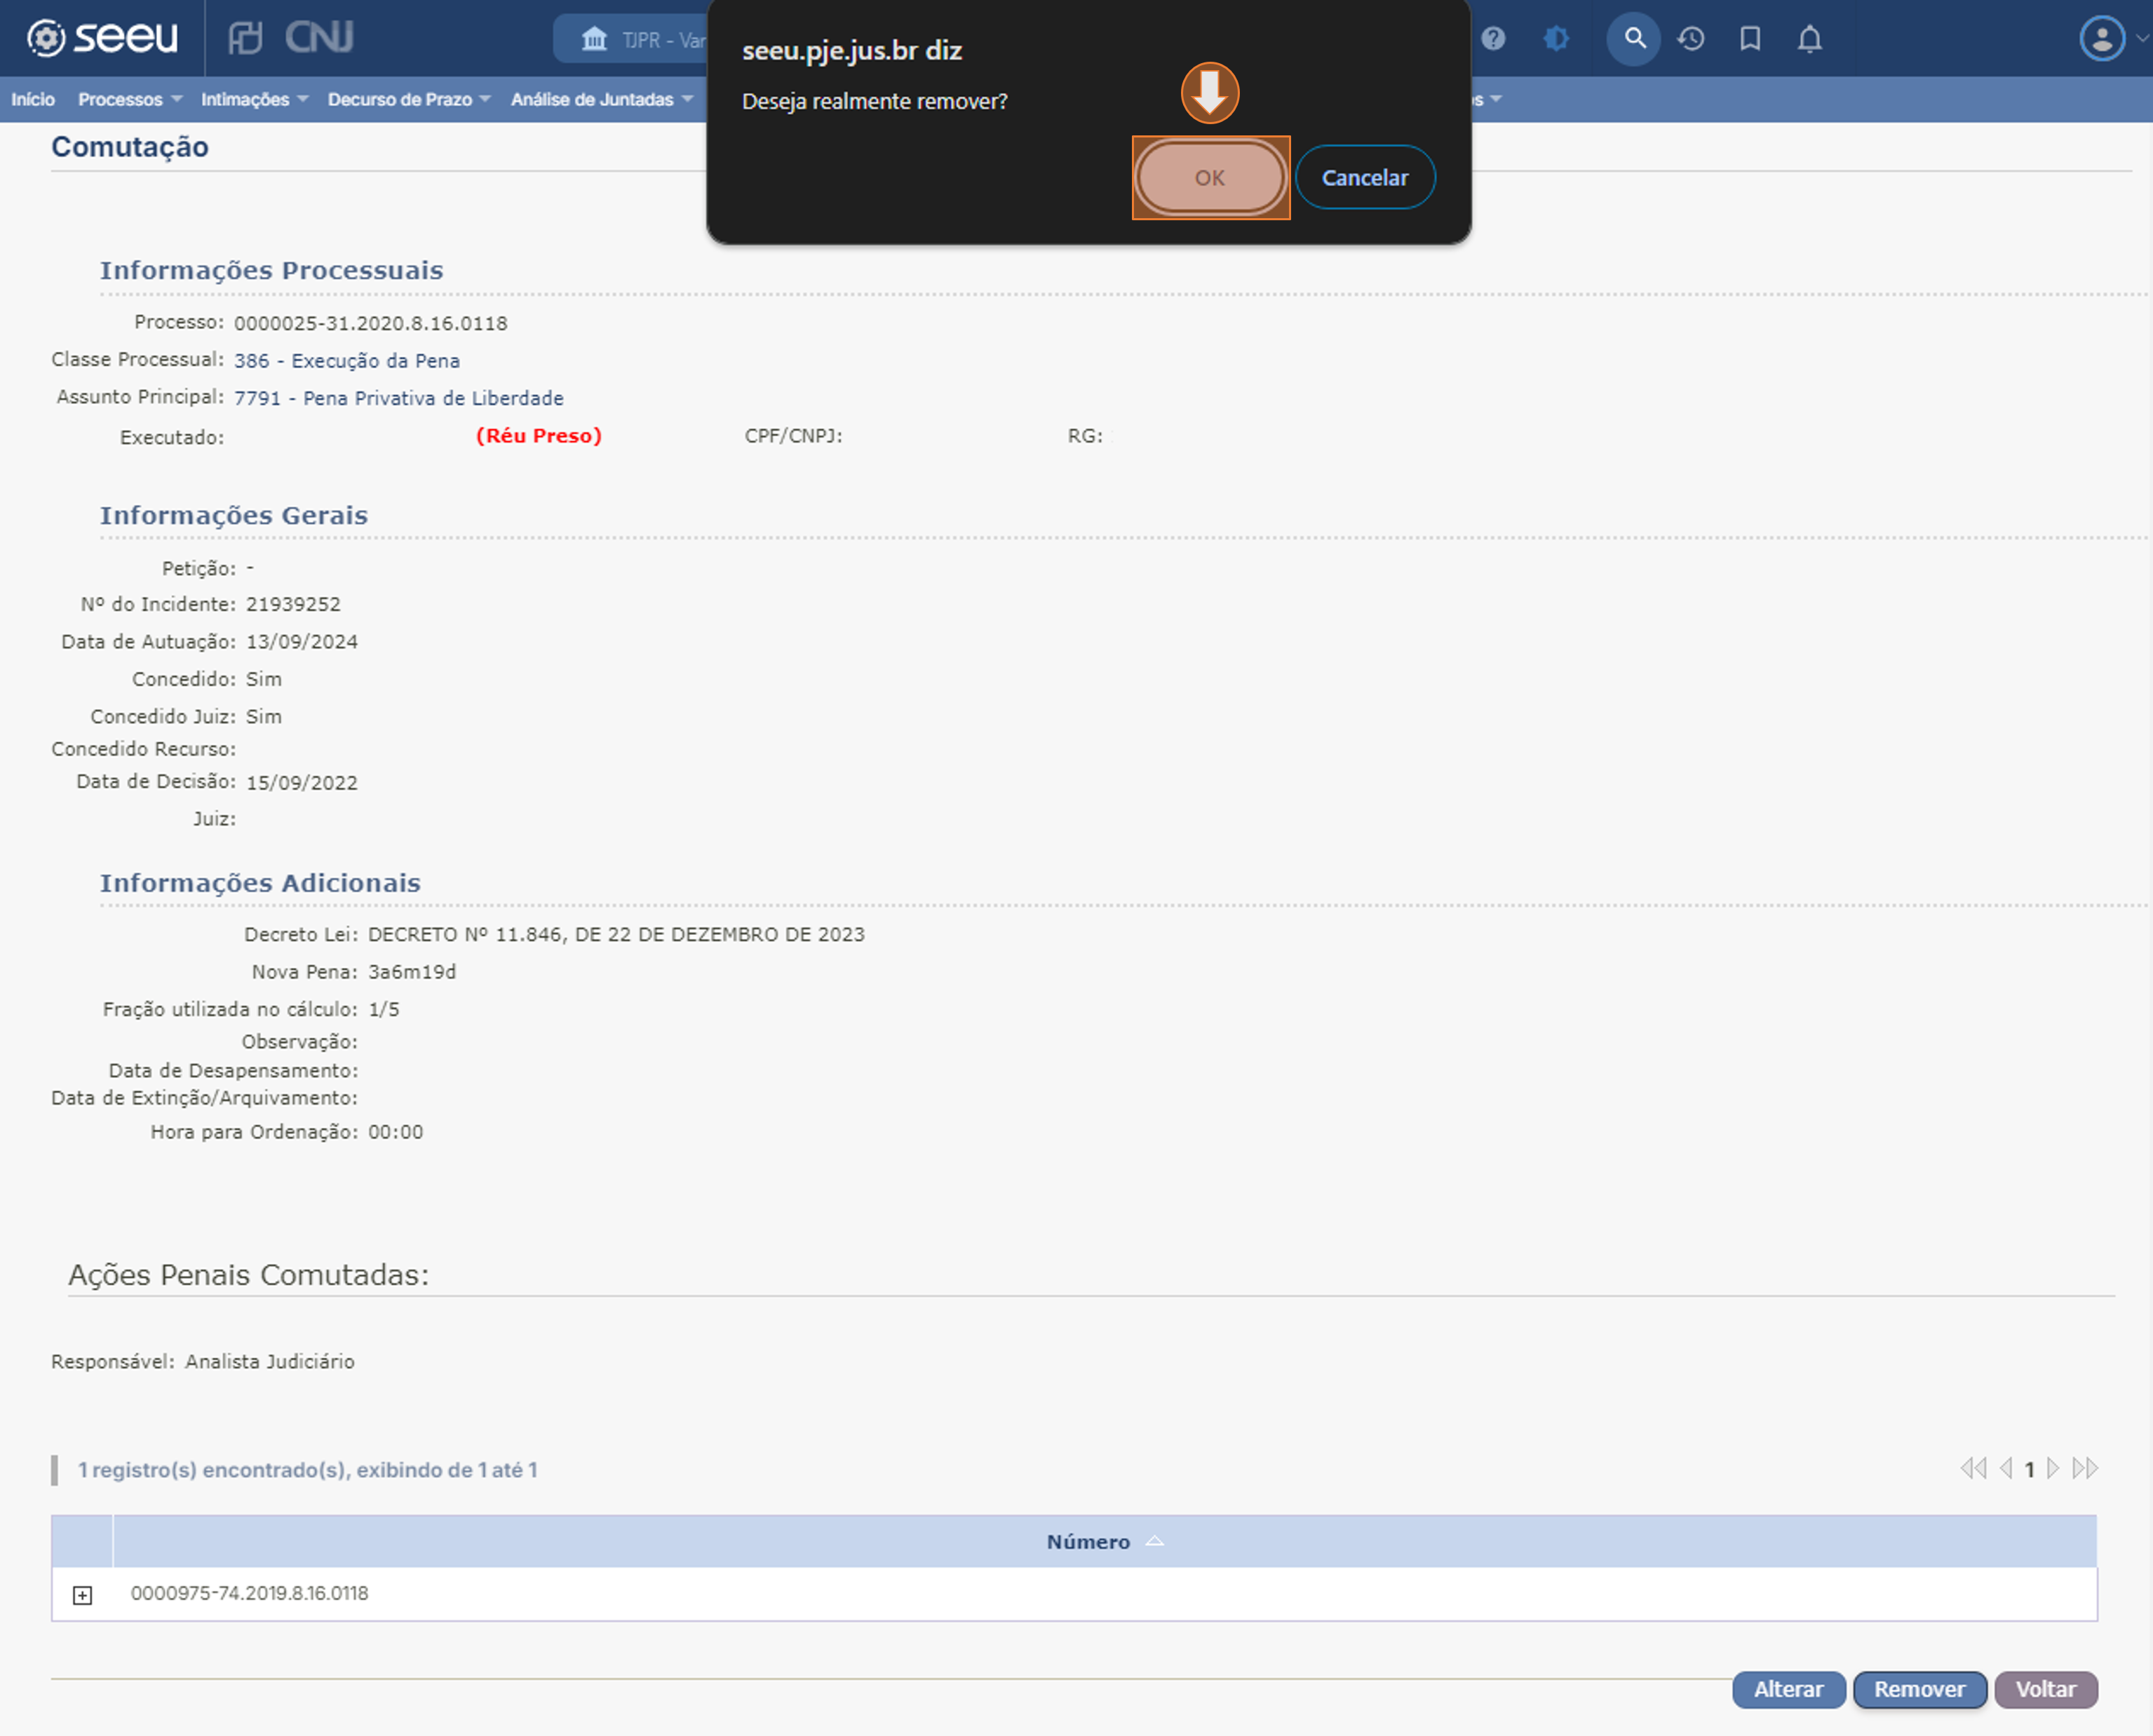Click incident number 21939252
The width and height of the screenshot is (2153, 1736).
pyautogui.click(x=294, y=604)
